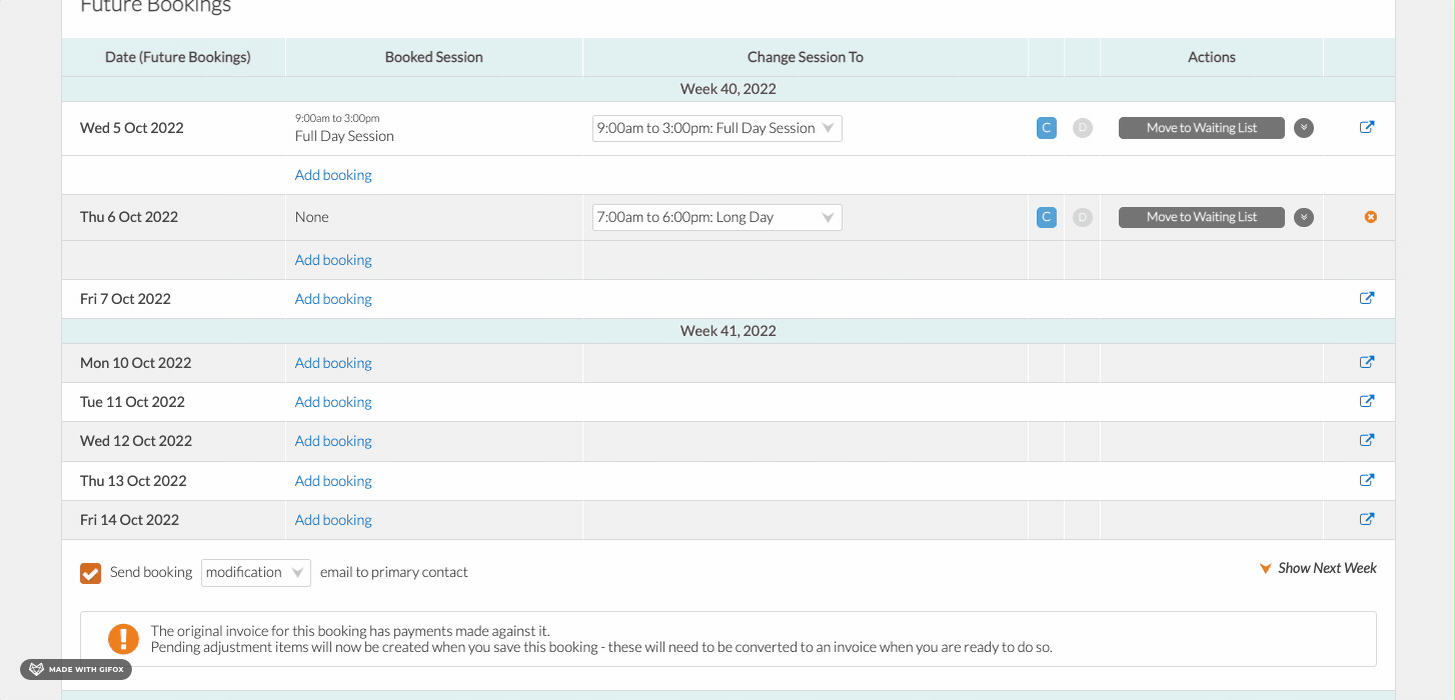Click the Future Bookings section heading
The height and width of the screenshot is (700, 1455).
pyautogui.click(x=155, y=7)
